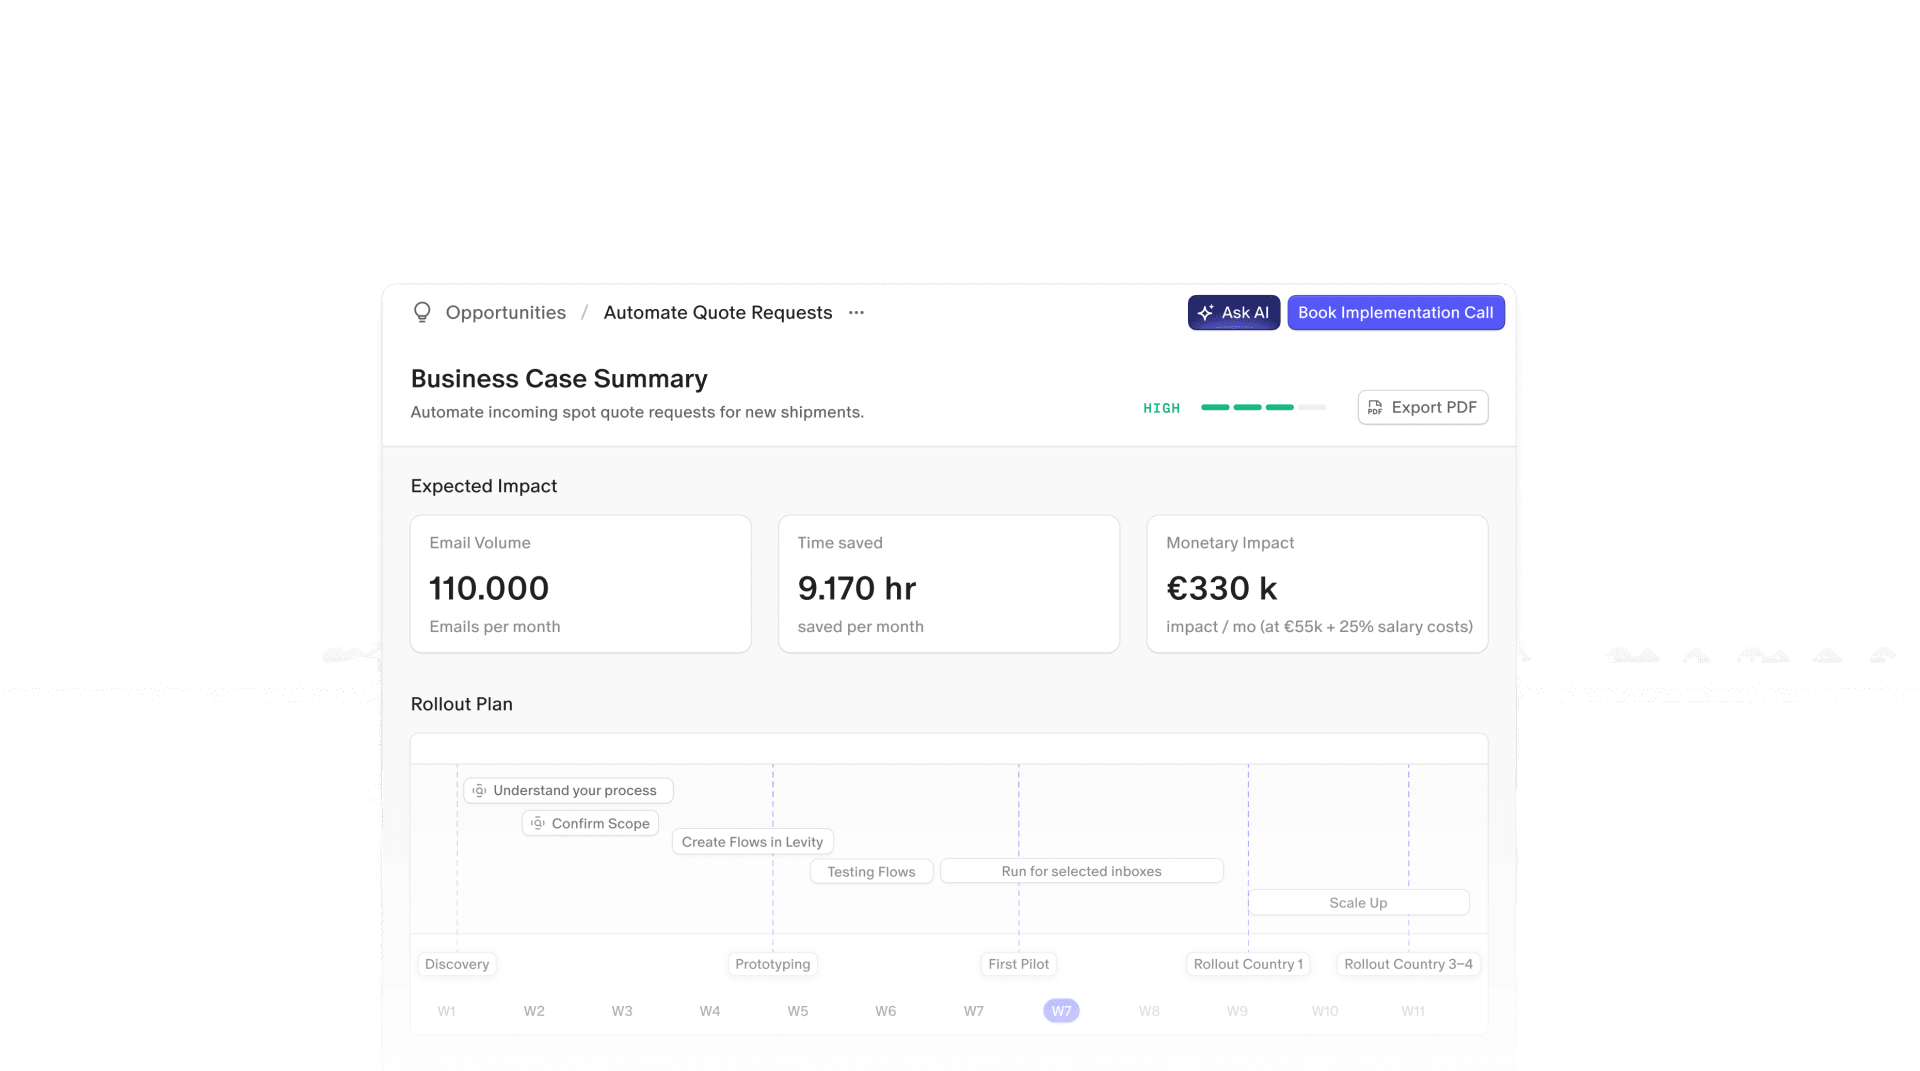Select Understand your process task
Viewport: 1920px width, 1071px height.
pos(568,791)
